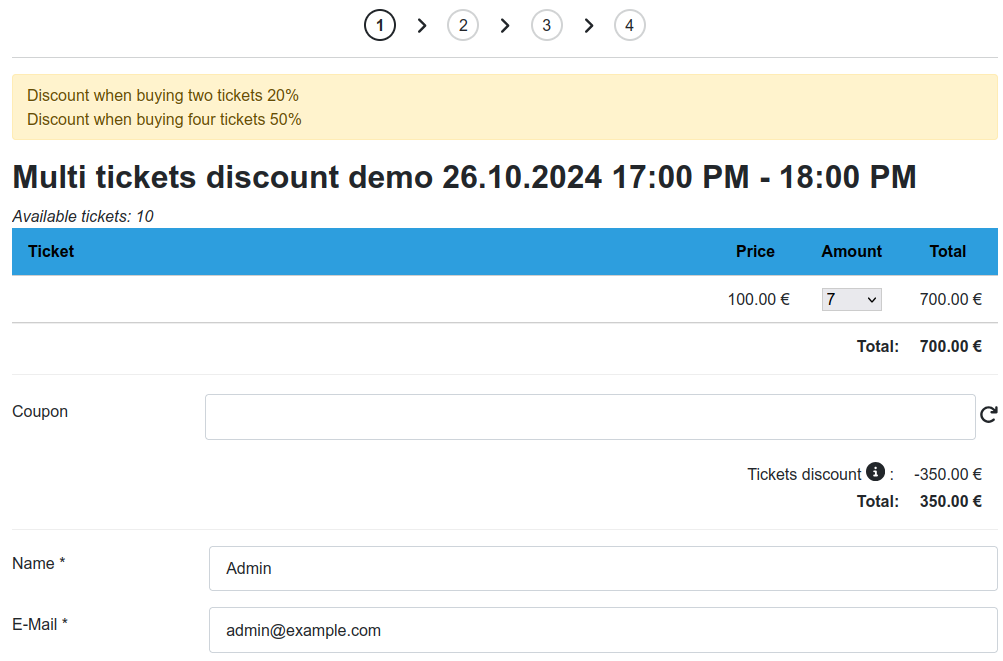Focus the Coupon input field

click(590, 417)
